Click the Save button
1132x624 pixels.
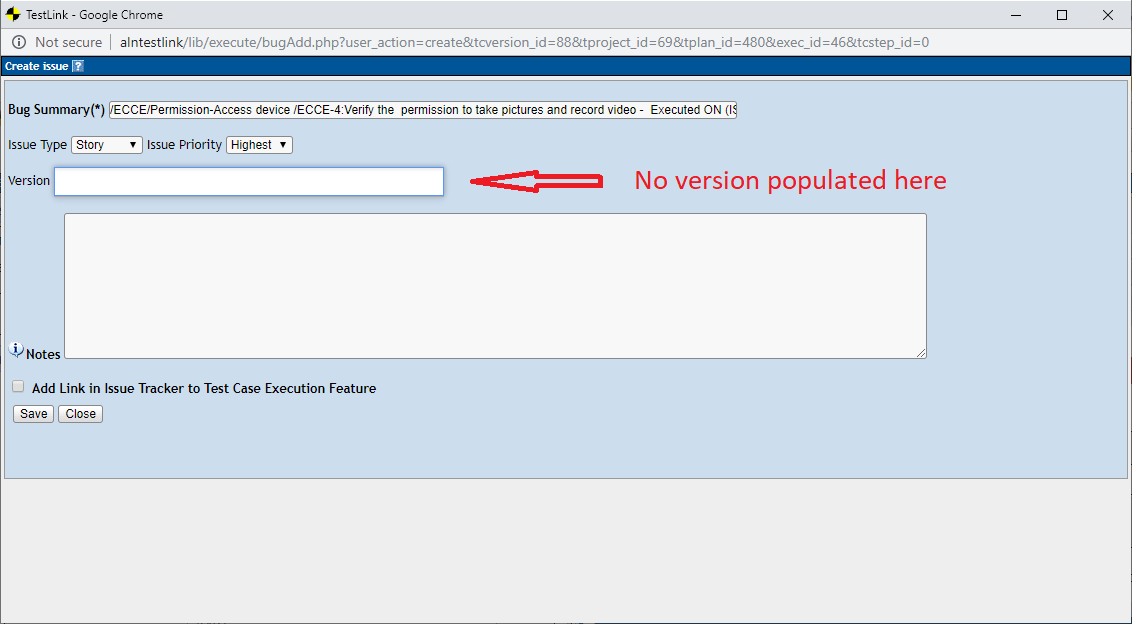[x=33, y=414]
